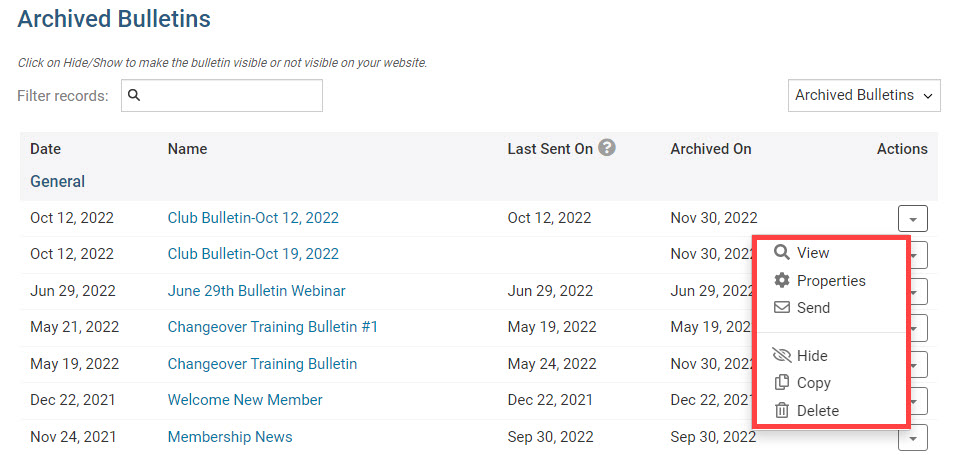This screenshot has width=960, height=455.
Task: Open Changeover Training Bulletin #1 link
Action: 272,327
